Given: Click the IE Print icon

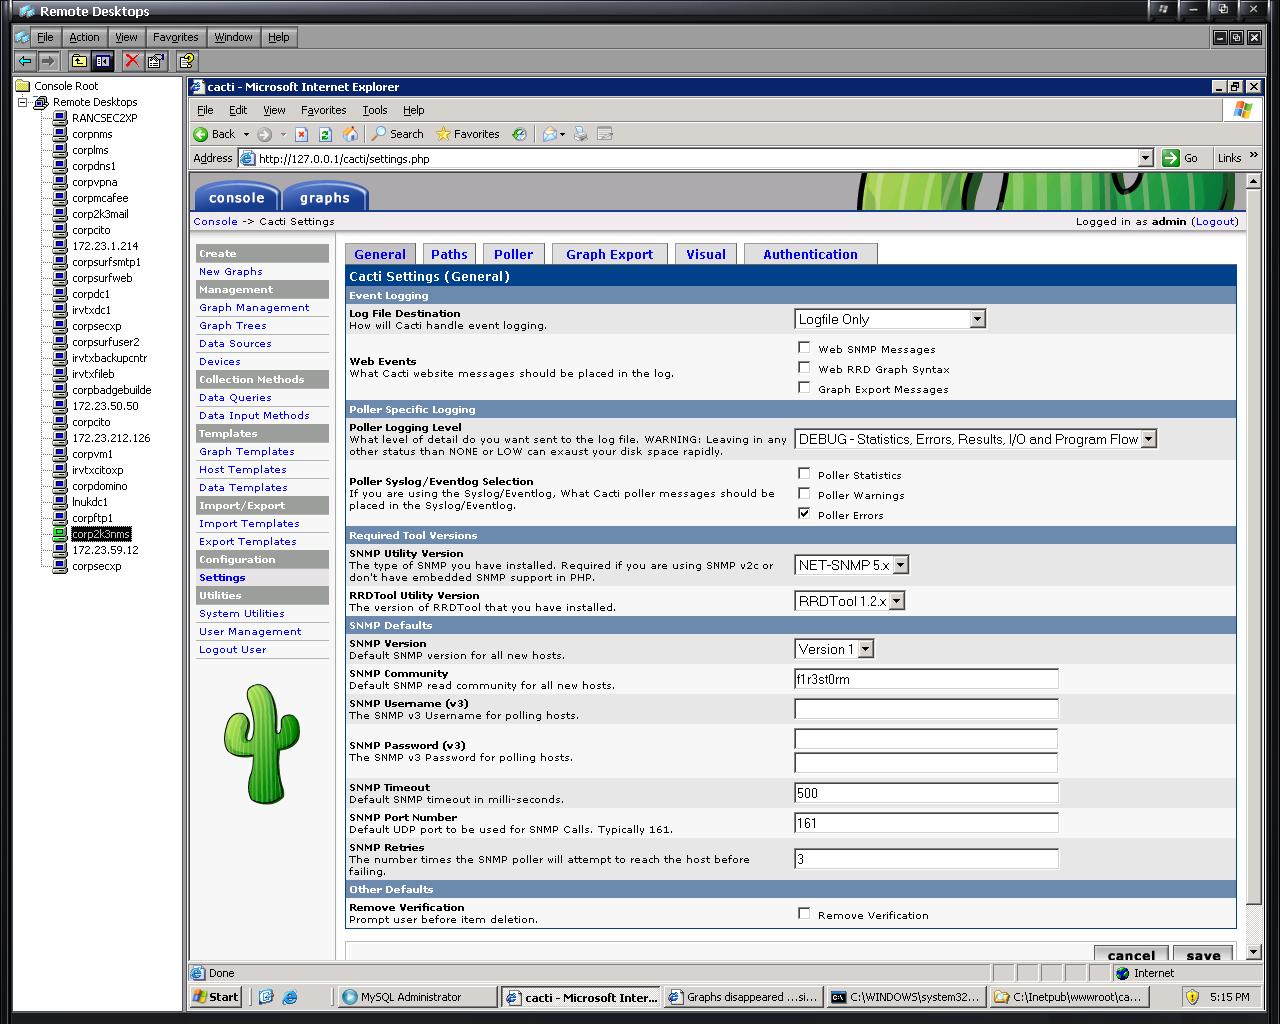Looking at the screenshot, I should (581, 134).
